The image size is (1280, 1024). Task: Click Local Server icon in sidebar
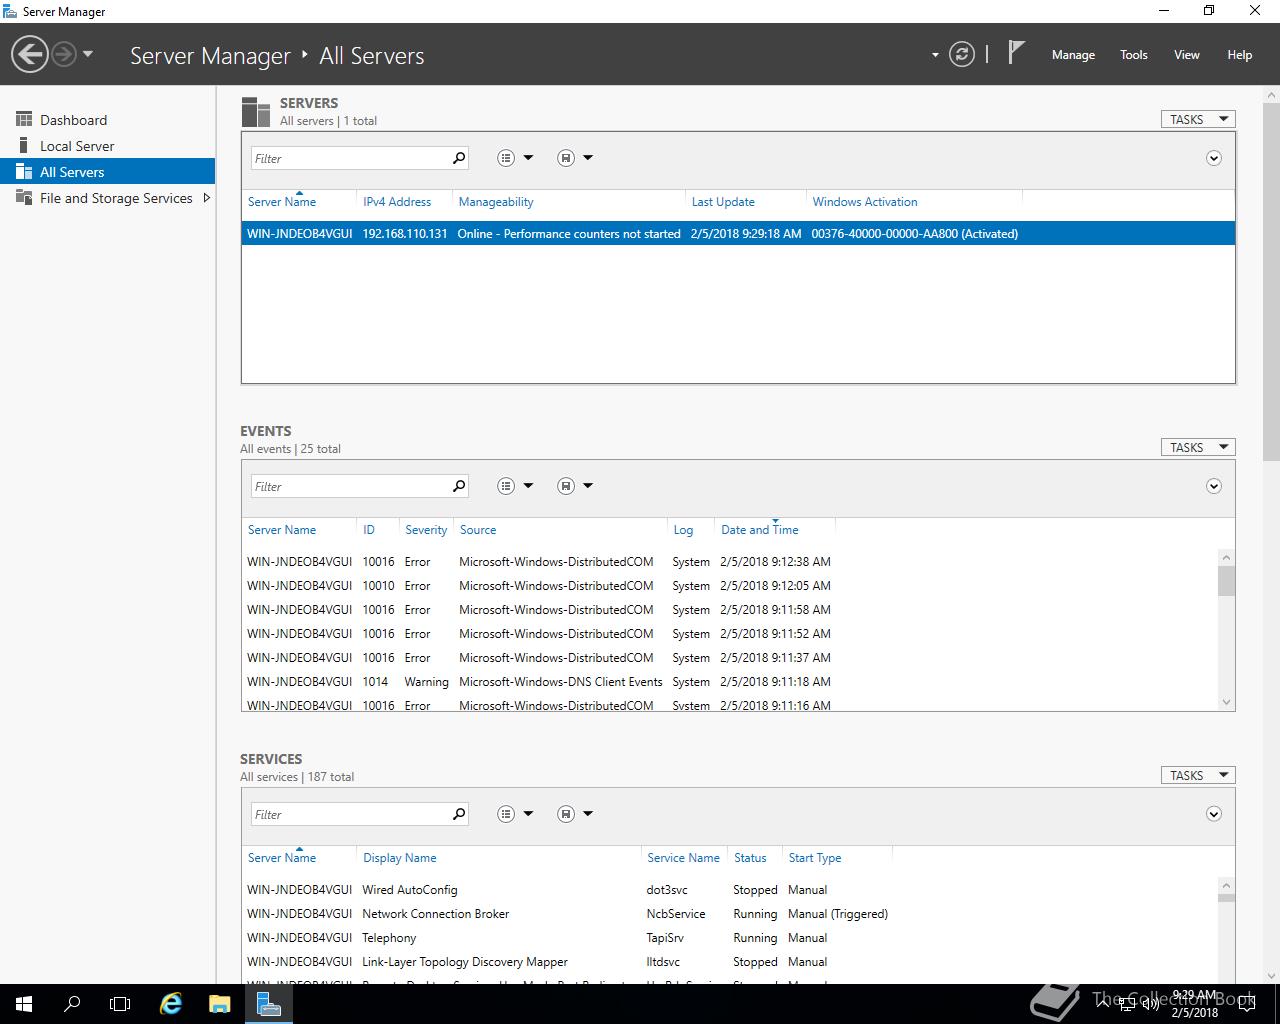click(x=24, y=146)
